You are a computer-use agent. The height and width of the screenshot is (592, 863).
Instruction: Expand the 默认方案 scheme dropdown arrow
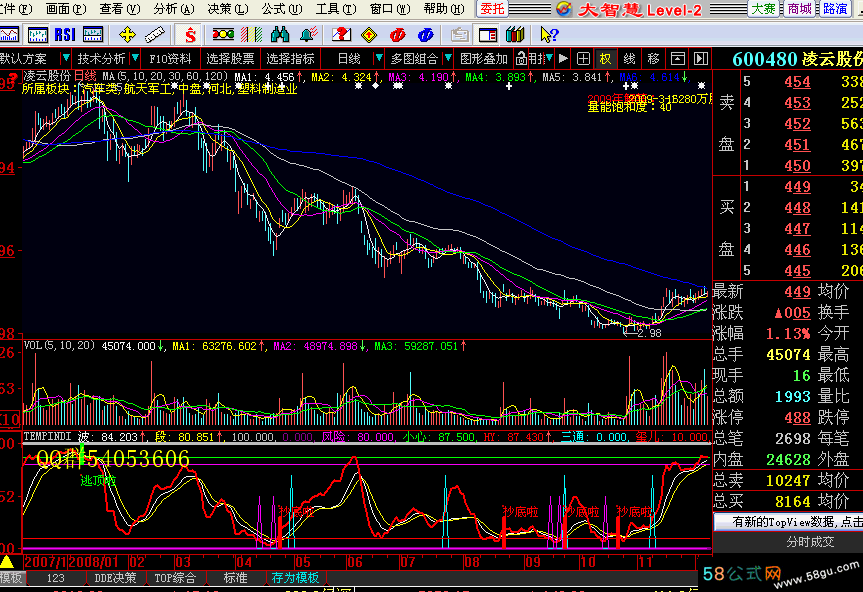pos(65,58)
